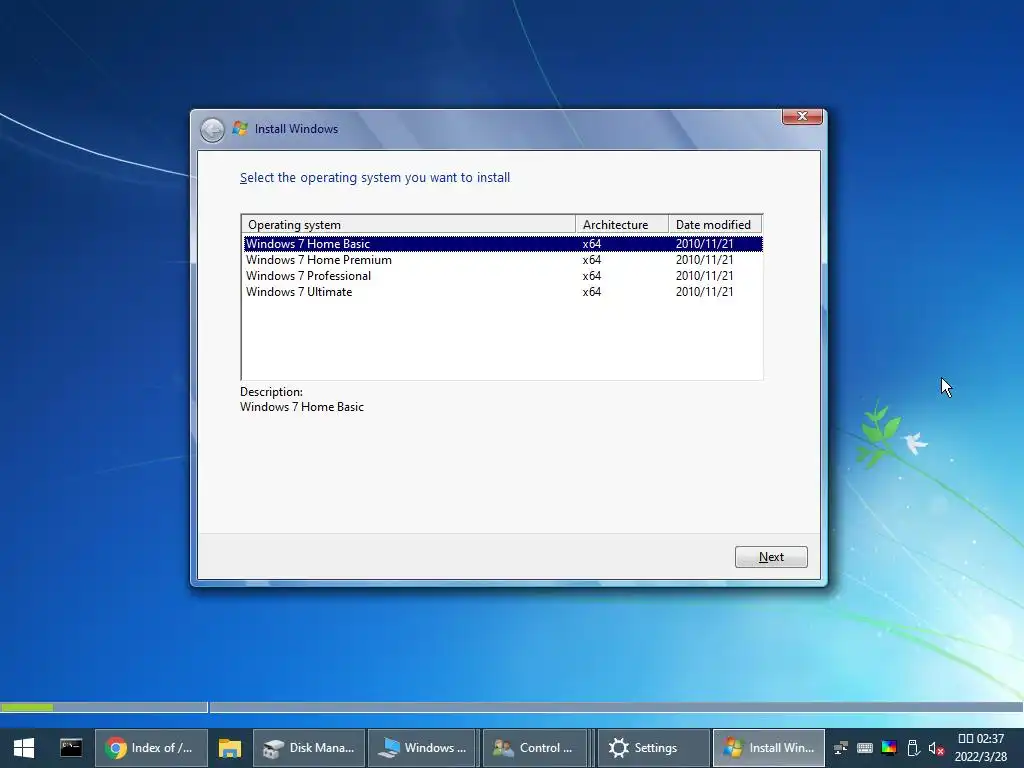Click the 'Windows 7 Home Basic' description text

[302, 407]
